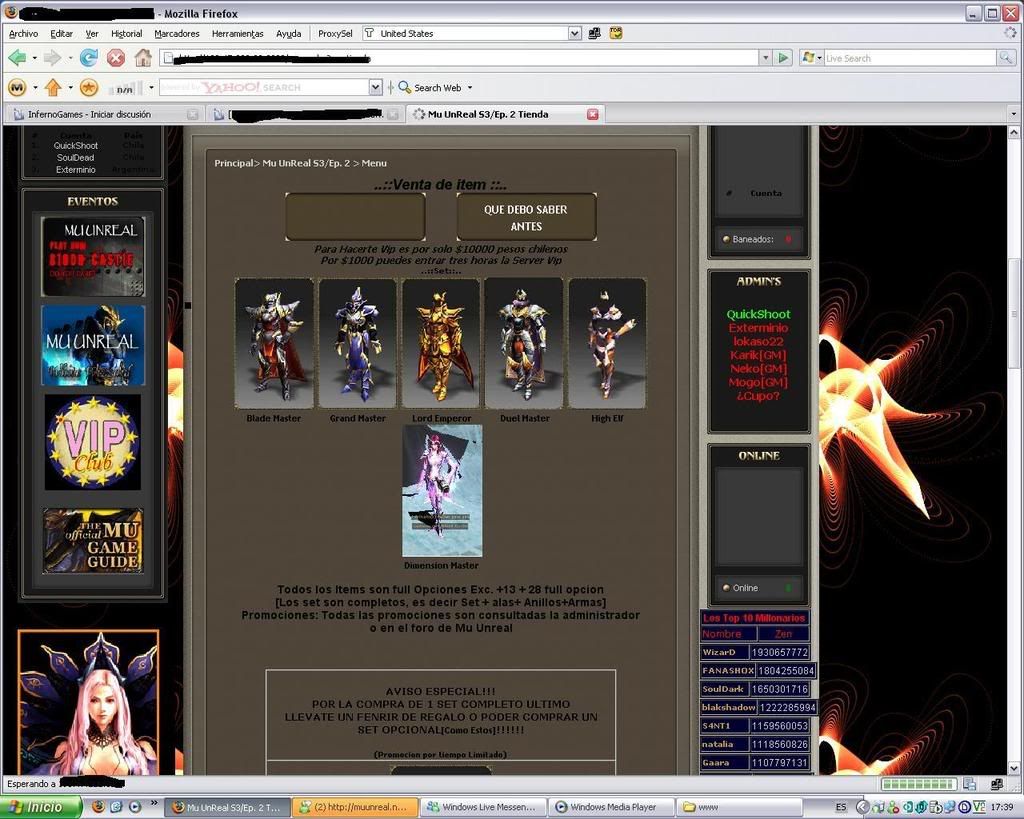Open the official MU Game Guide banner
1024x819 pixels.
(93, 541)
